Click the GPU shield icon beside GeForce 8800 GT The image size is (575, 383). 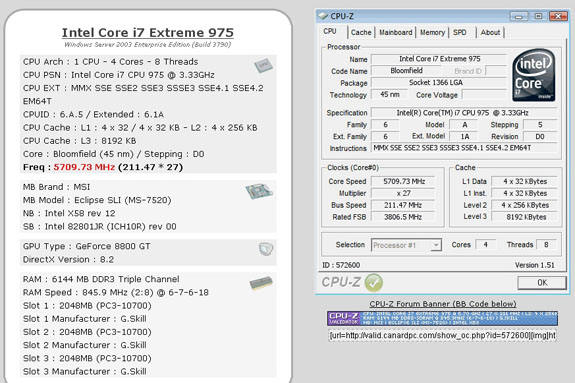point(266,249)
